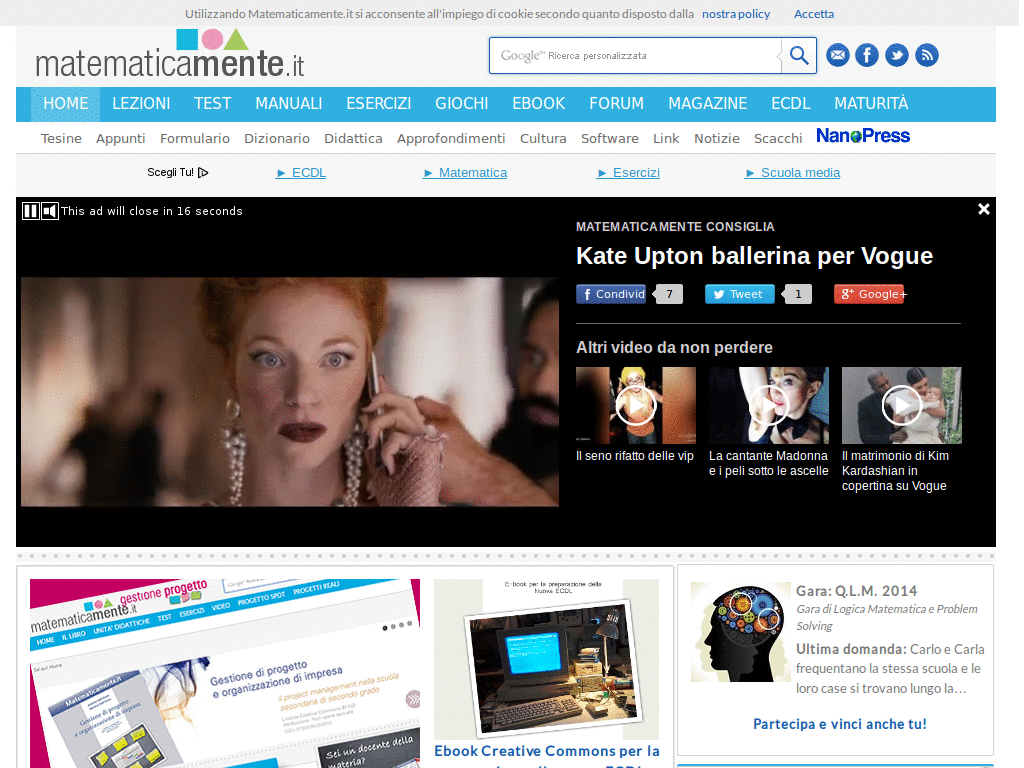
Task: Open the Approfondimenti link
Action: click(451, 138)
